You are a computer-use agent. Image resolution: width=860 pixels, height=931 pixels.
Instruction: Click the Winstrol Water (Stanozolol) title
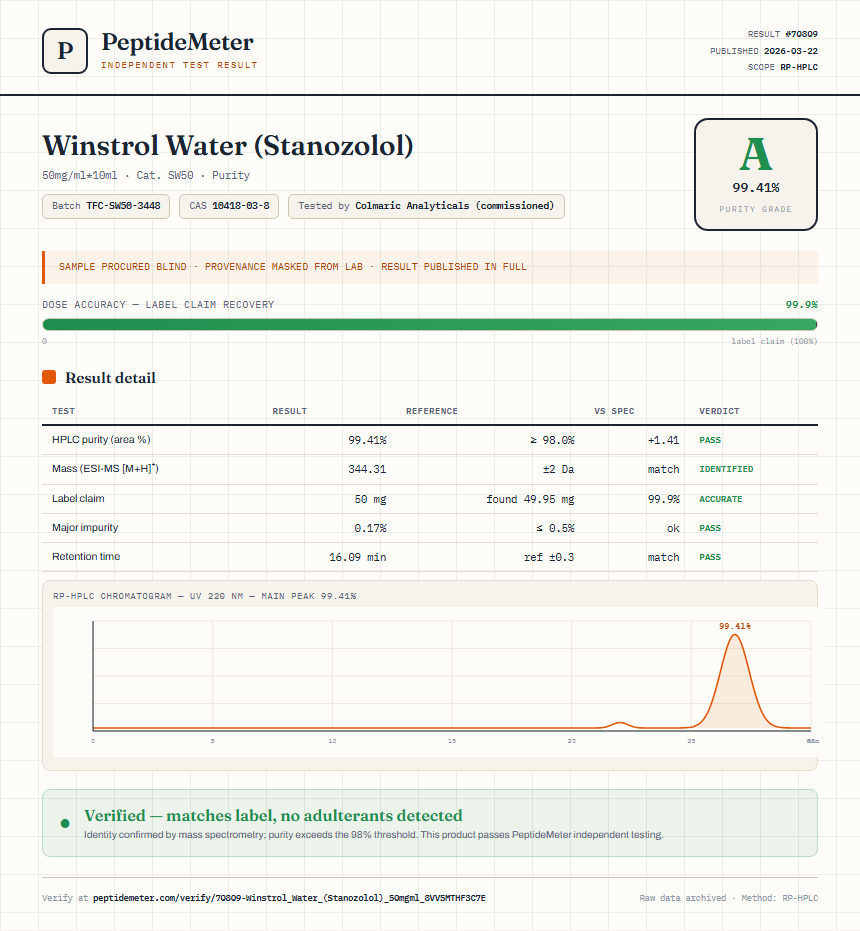[228, 145]
